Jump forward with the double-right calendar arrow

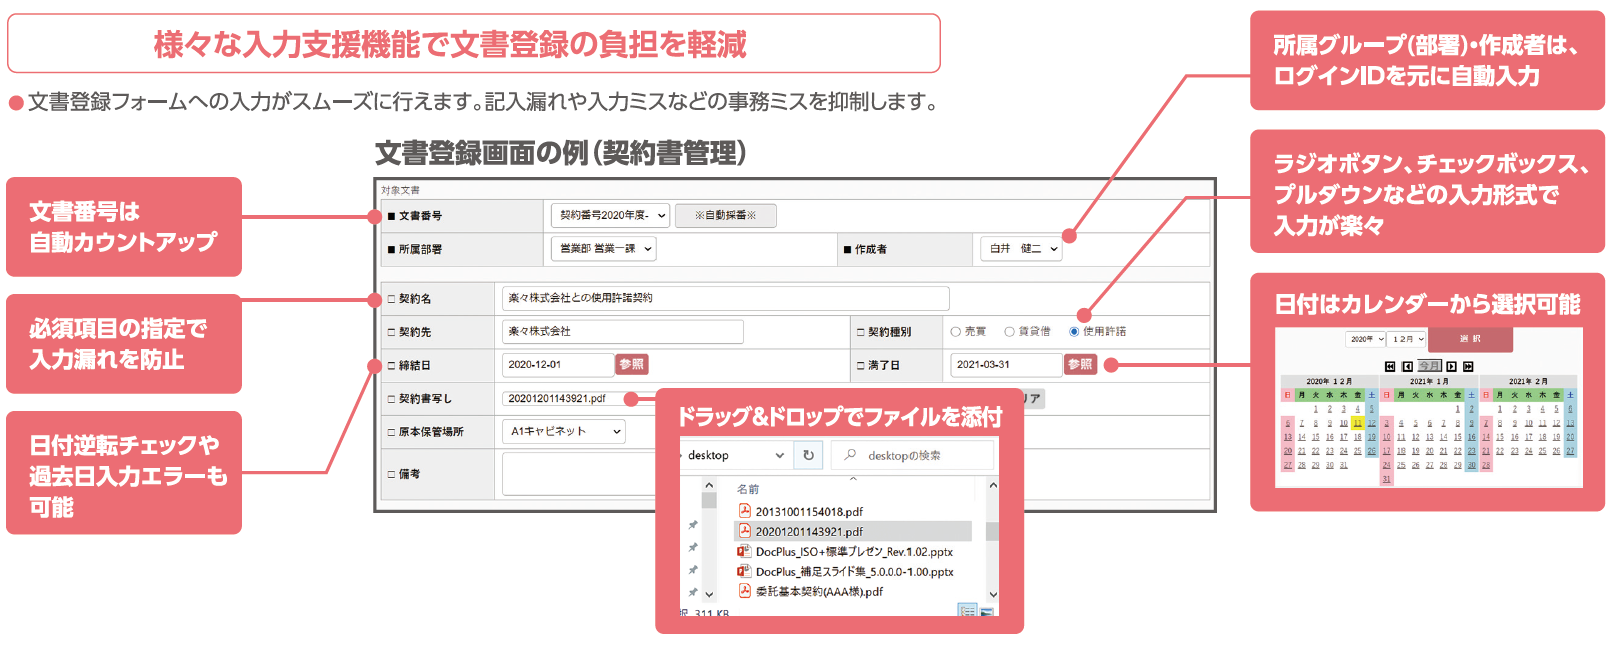pyautogui.click(x=1468, y=367)
